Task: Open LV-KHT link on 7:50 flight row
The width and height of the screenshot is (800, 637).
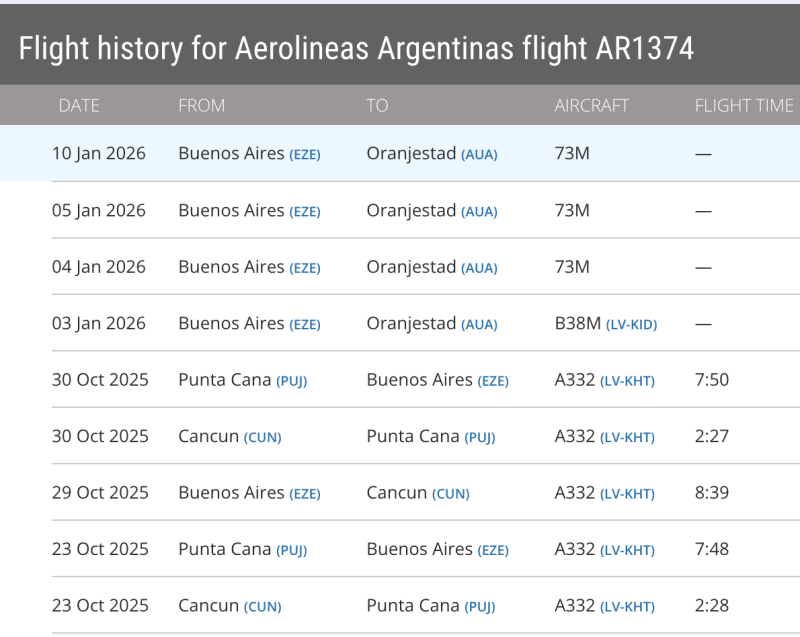Action: pyautogui.click(x=627, y=381)
